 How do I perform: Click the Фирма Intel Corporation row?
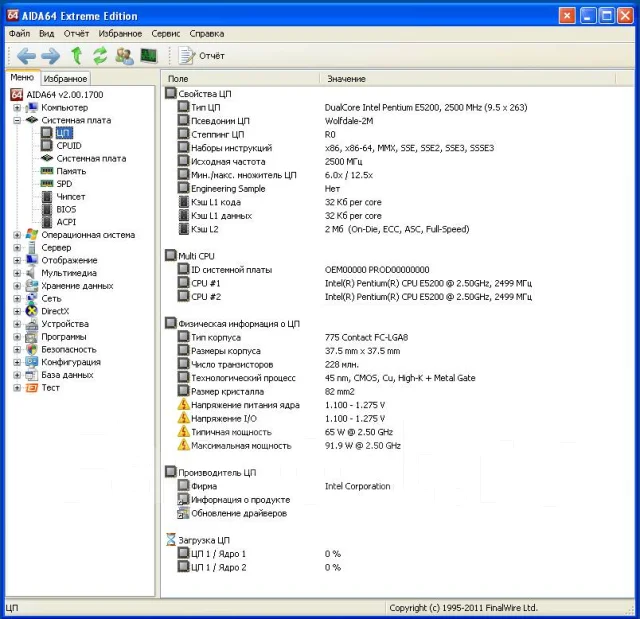[284, 486]
